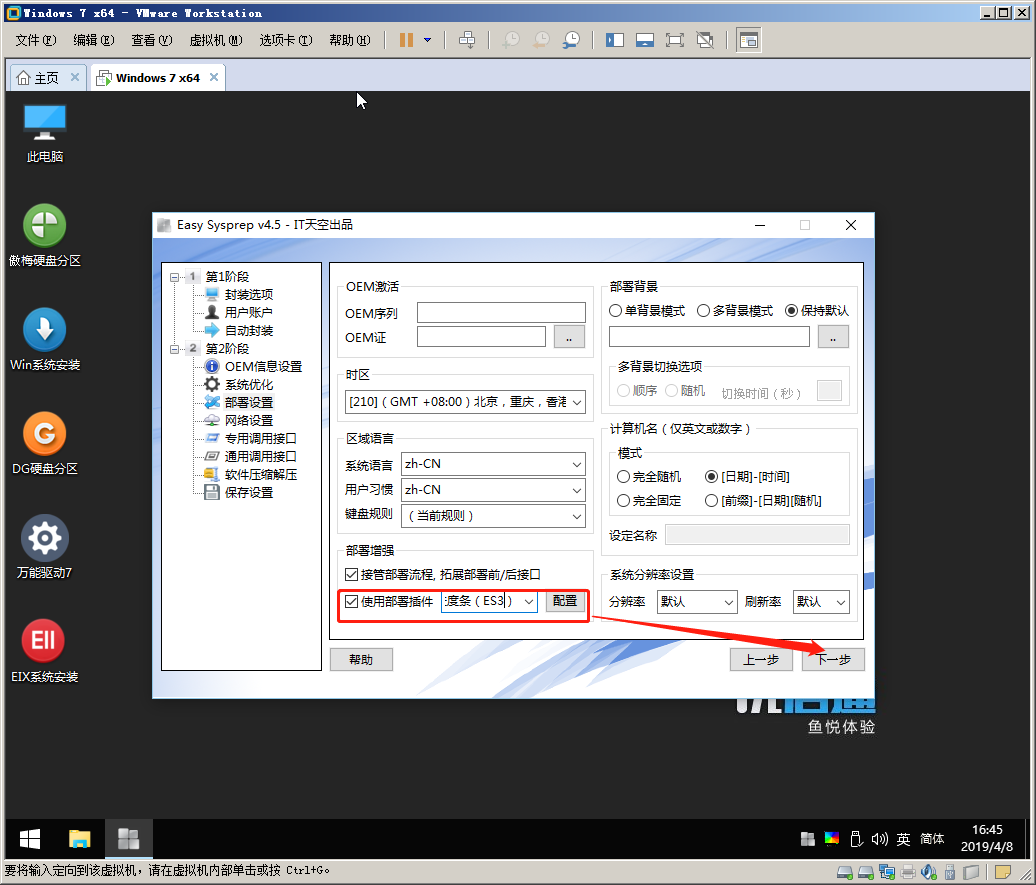
Task: Click the OEM证 browse button
Action: 569,337
